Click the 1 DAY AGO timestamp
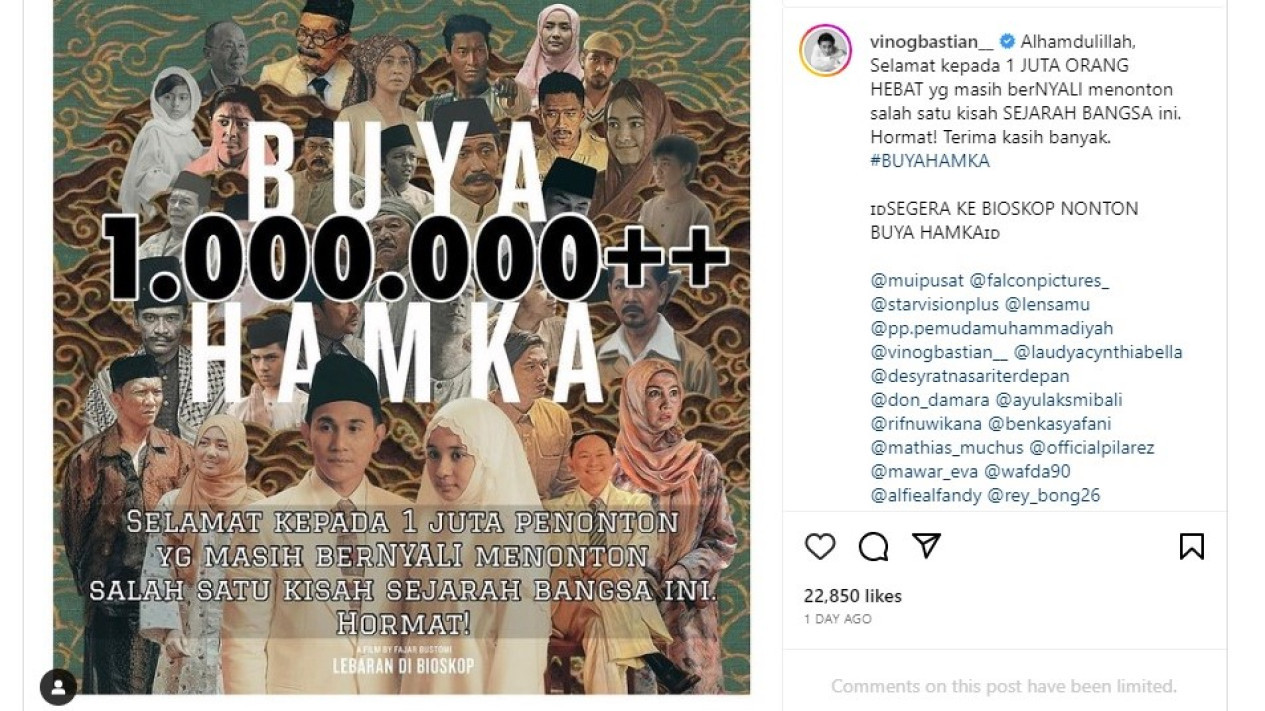Image resolution: width=1265 pixels, height=711 pixels. [x=838, y=619]
